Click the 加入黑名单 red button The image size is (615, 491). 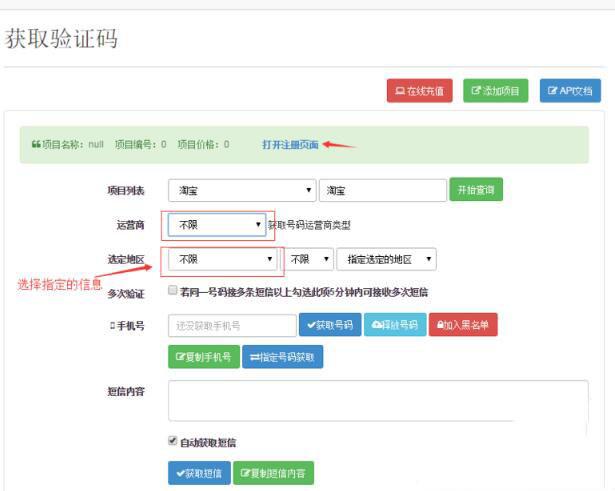(463, 325)
